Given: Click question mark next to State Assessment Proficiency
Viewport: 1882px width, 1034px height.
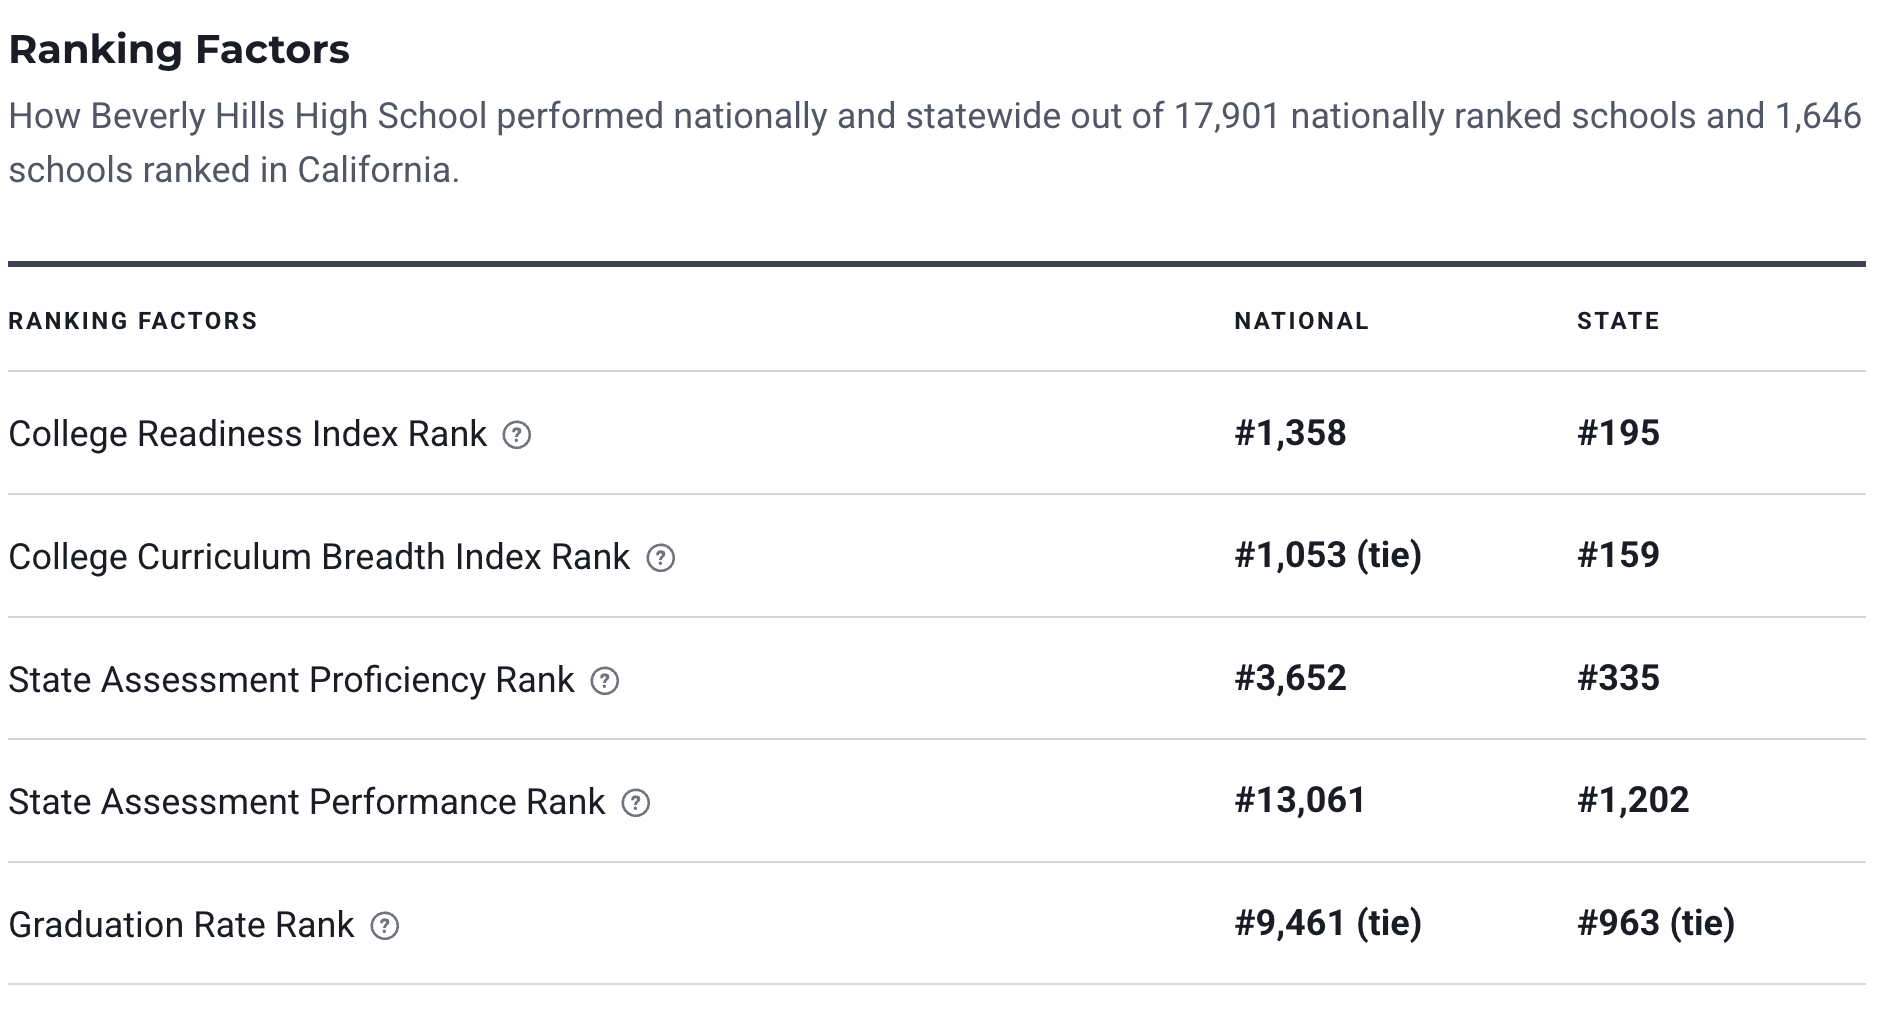Looking at the screenshot, I should pyautogui.click(x=604, y=681).
